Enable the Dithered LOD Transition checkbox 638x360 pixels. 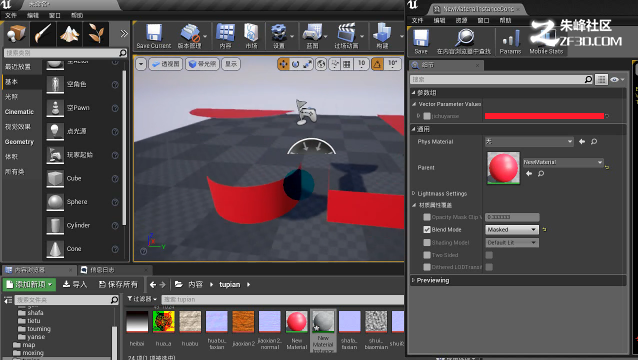coord(427,267)
